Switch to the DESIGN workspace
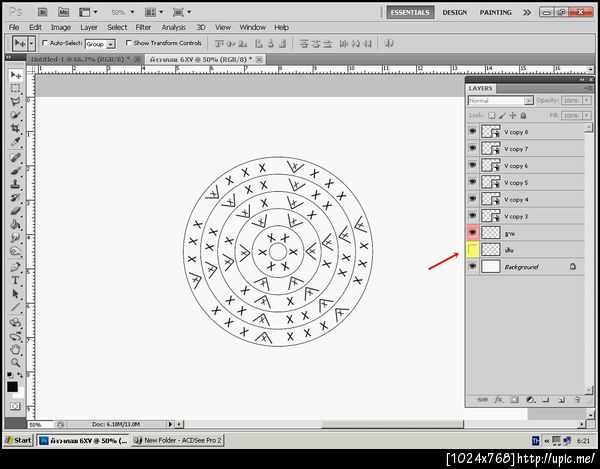 (x=455, y=12)
